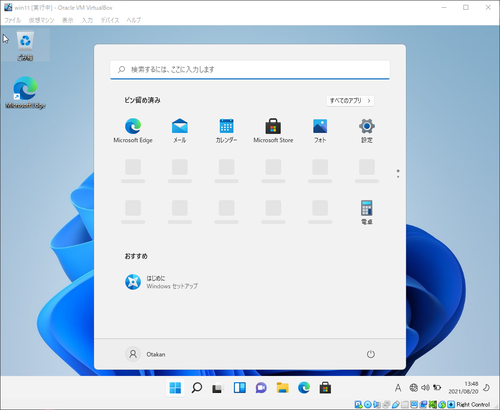Toggle IME input mode indicator A
Image resolution: width=500 pixels, height=410 pixels.
(x=398, y=388)
